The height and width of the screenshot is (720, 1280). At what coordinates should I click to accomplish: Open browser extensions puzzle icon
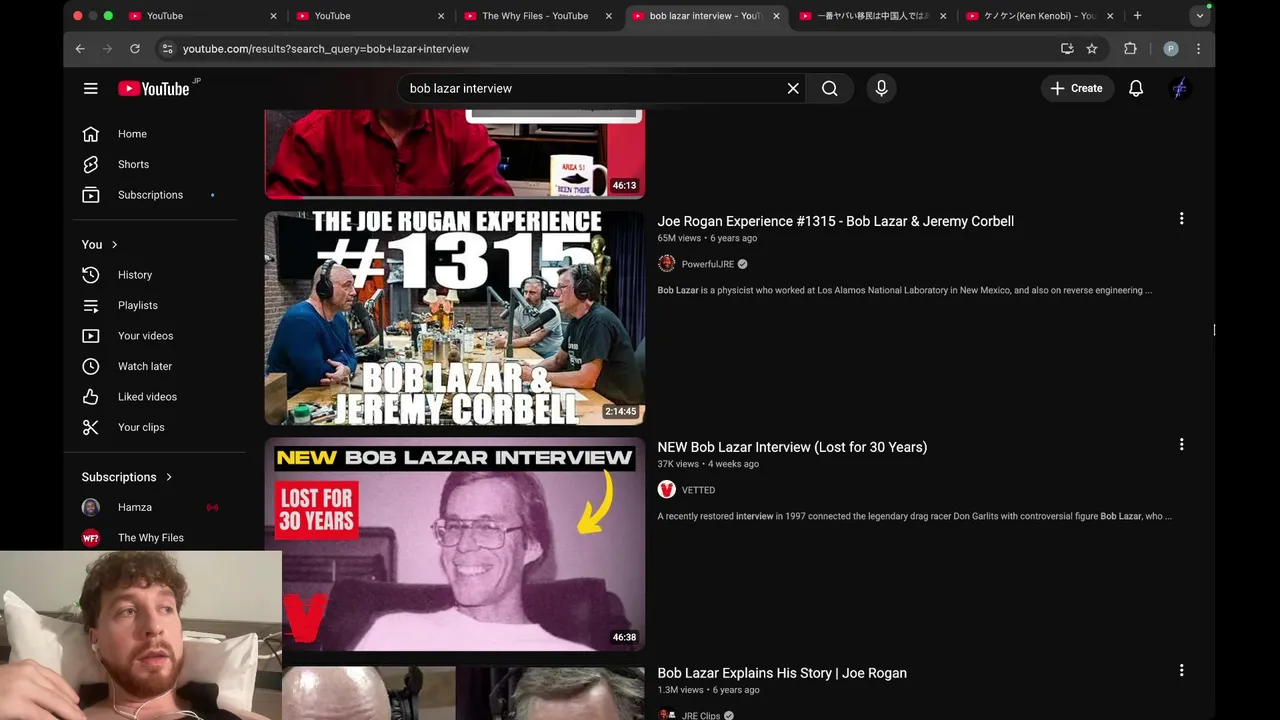tap(1130, 48)
